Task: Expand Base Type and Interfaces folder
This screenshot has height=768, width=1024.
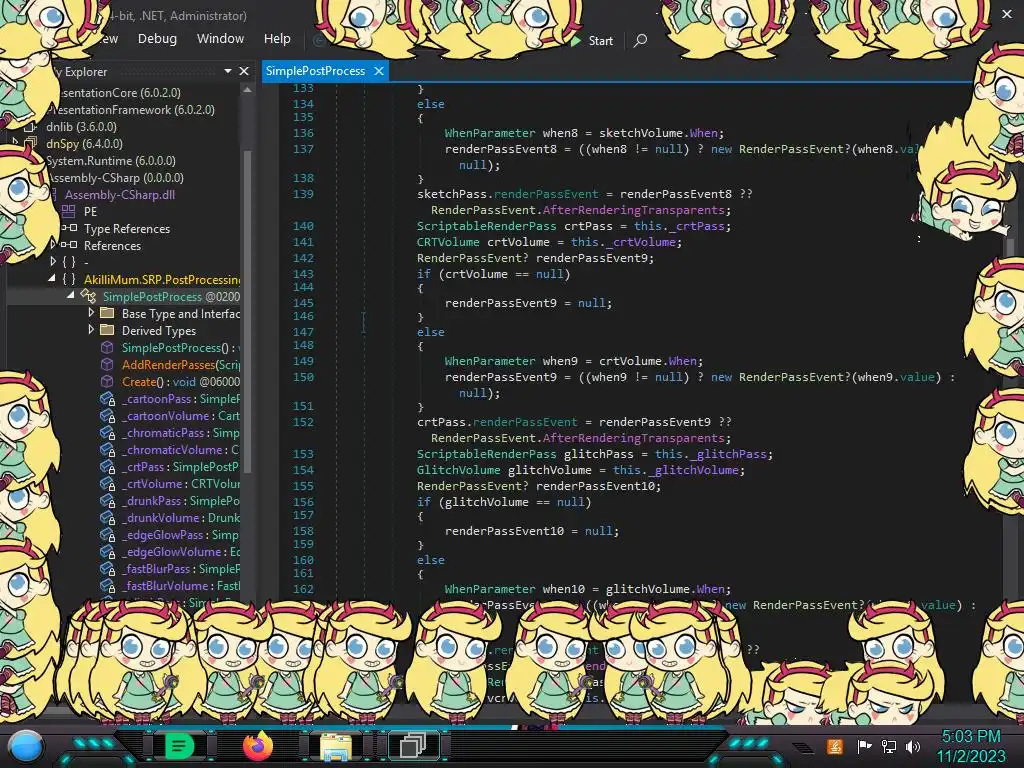Action: [x=91, y=313]
